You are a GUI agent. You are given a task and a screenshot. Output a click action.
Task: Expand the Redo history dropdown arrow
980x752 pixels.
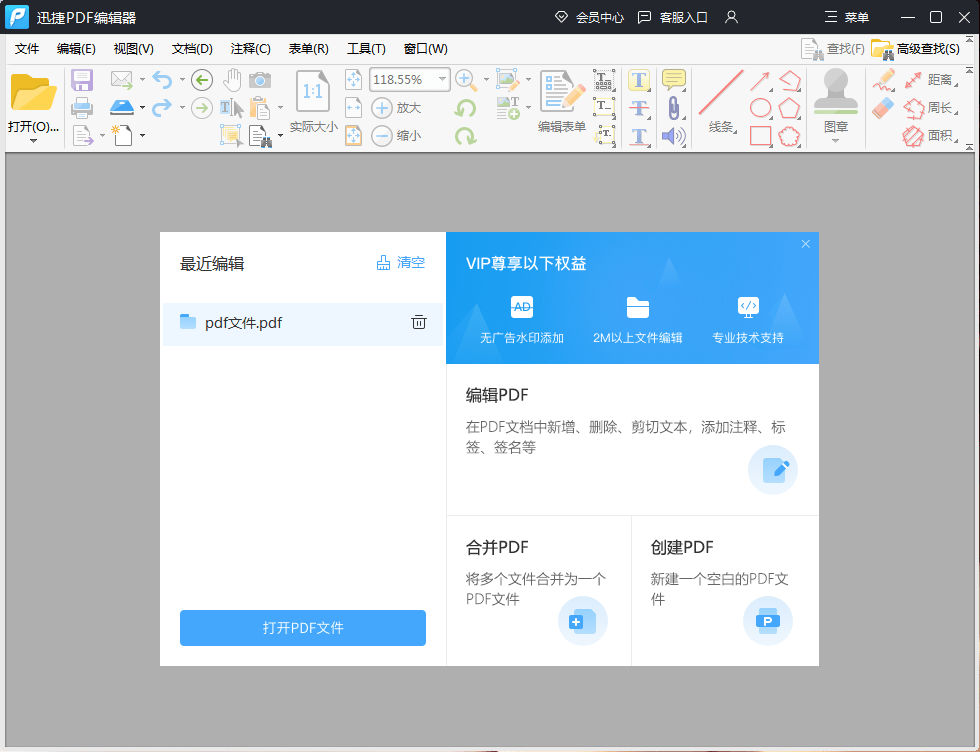point(182,108)
